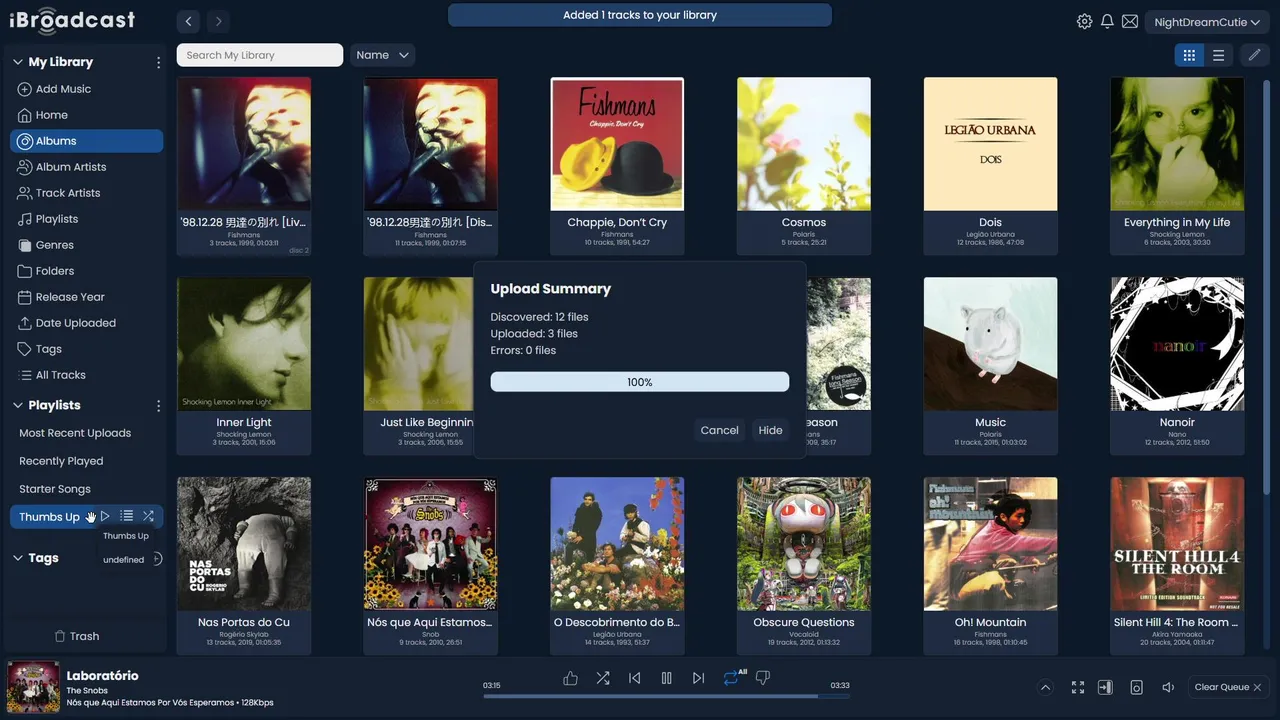Open Date Uploaded view
The image size is (1280, 720).
pyautogui.click(x=76, y=323)
